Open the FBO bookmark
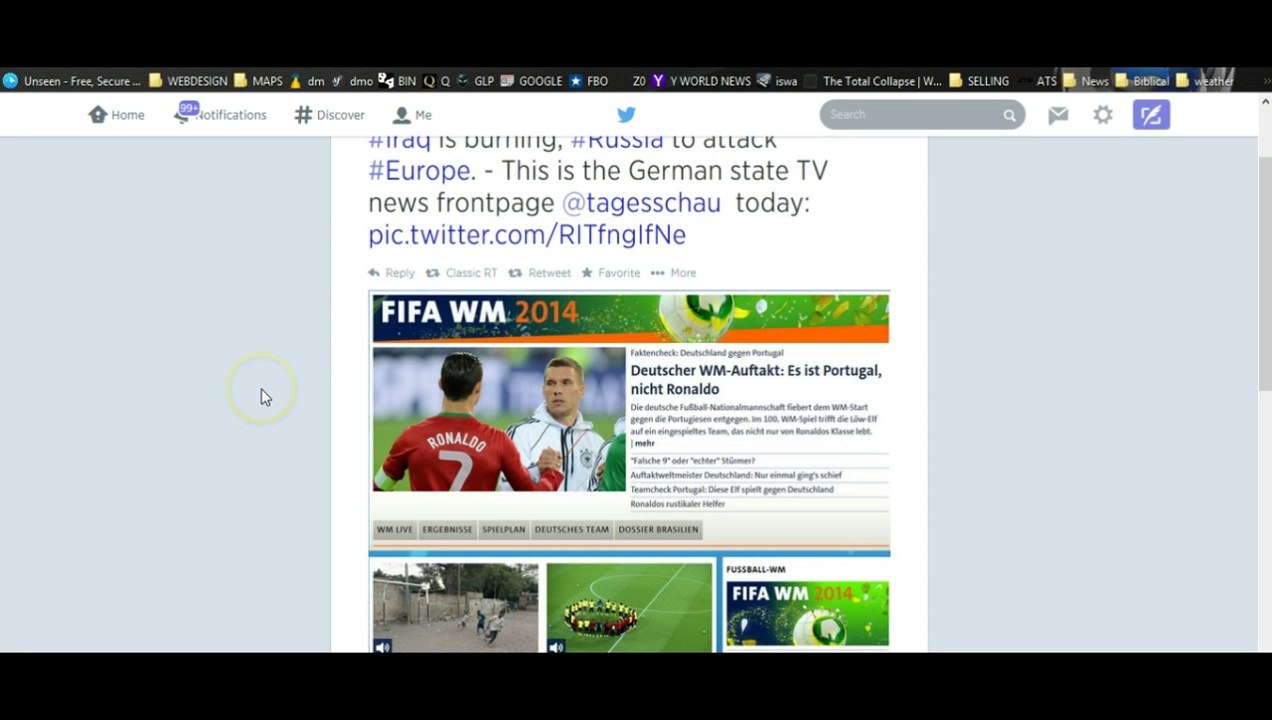This screenshot has height=720, width=1272. click(589, 81)
